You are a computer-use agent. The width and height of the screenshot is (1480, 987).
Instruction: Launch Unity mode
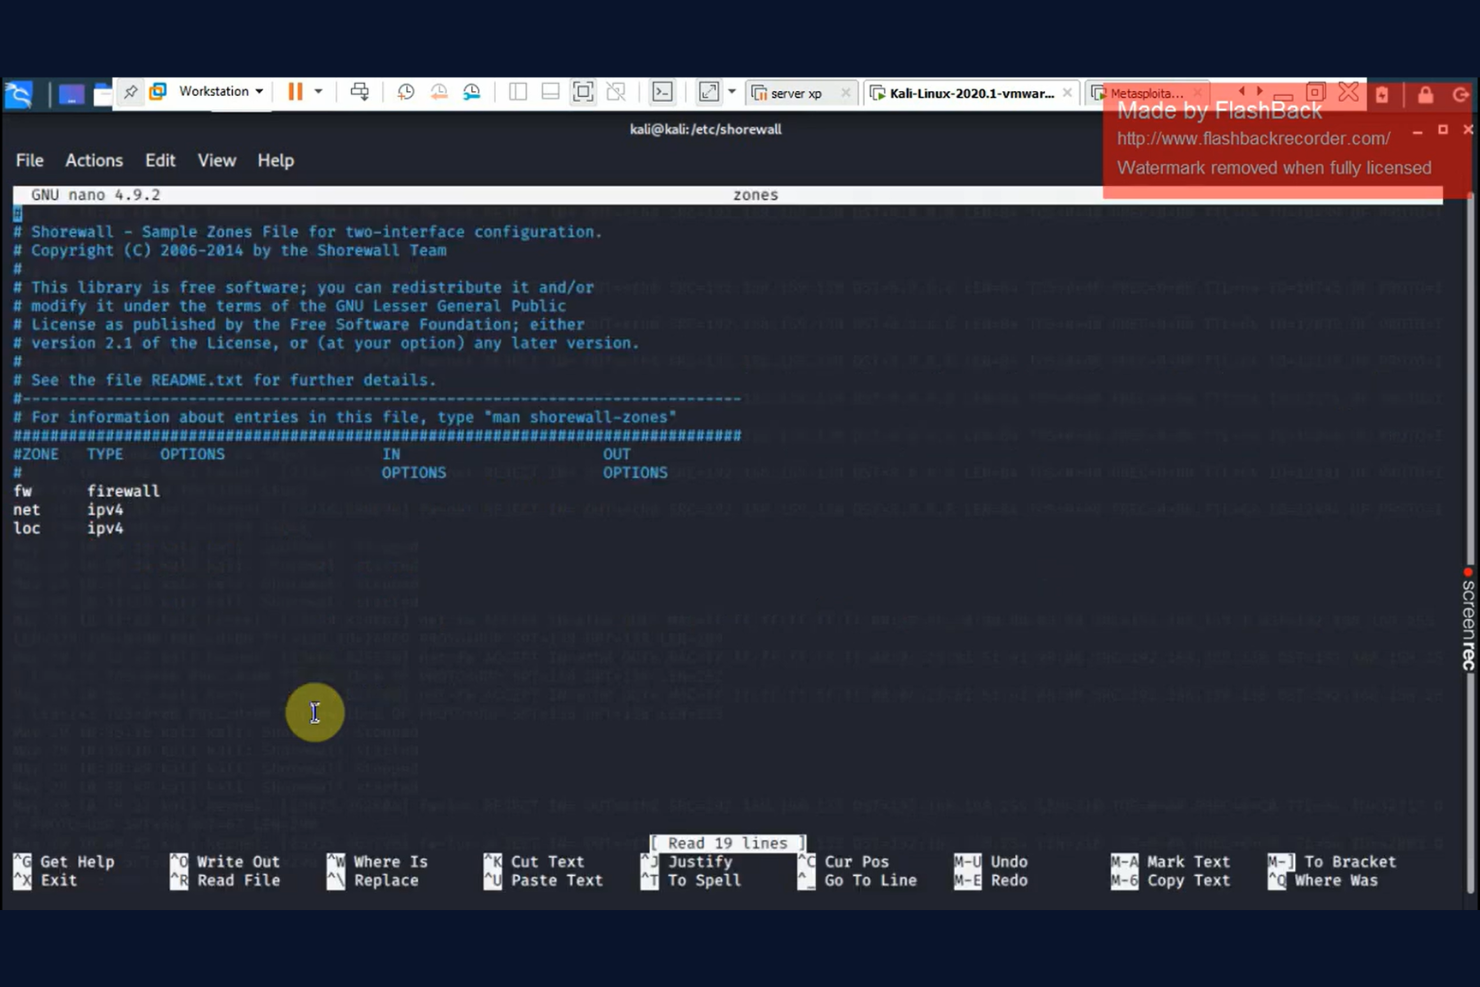coord(616,92)
